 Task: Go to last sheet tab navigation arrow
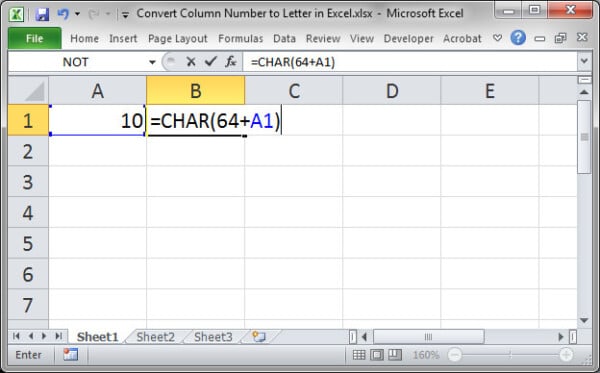(58, 336)
